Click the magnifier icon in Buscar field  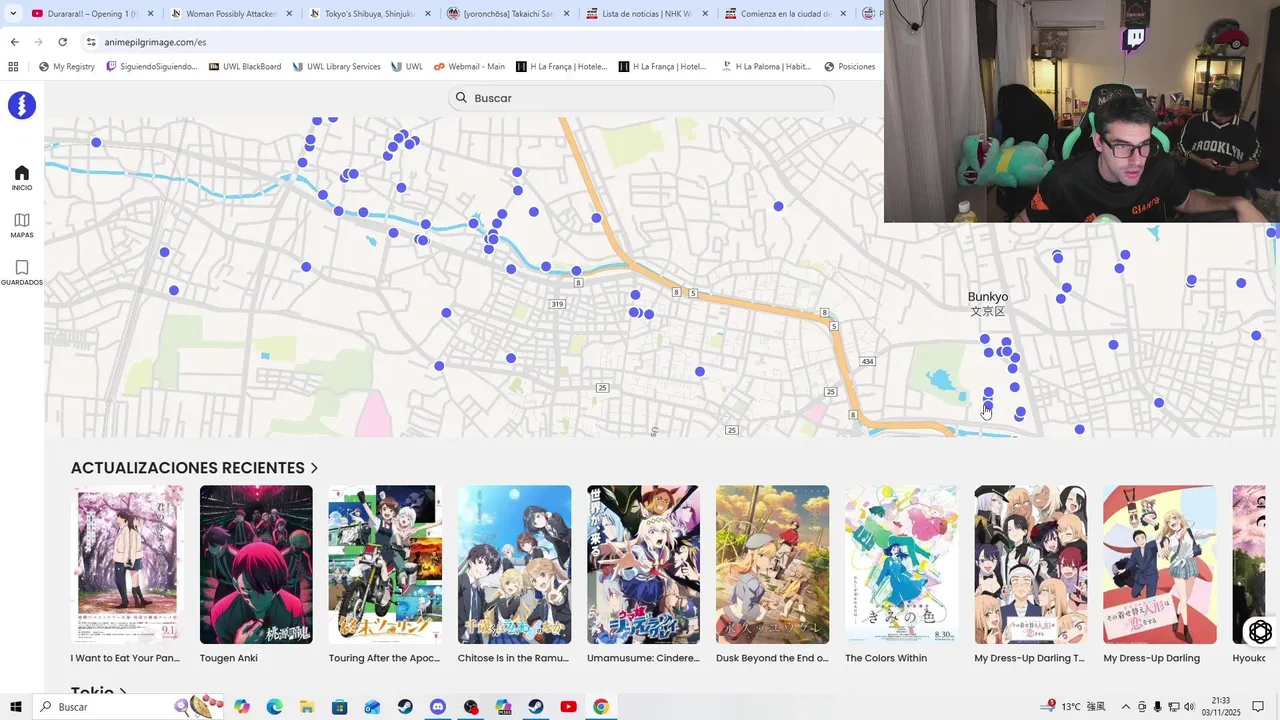click(x=461, y=98)
